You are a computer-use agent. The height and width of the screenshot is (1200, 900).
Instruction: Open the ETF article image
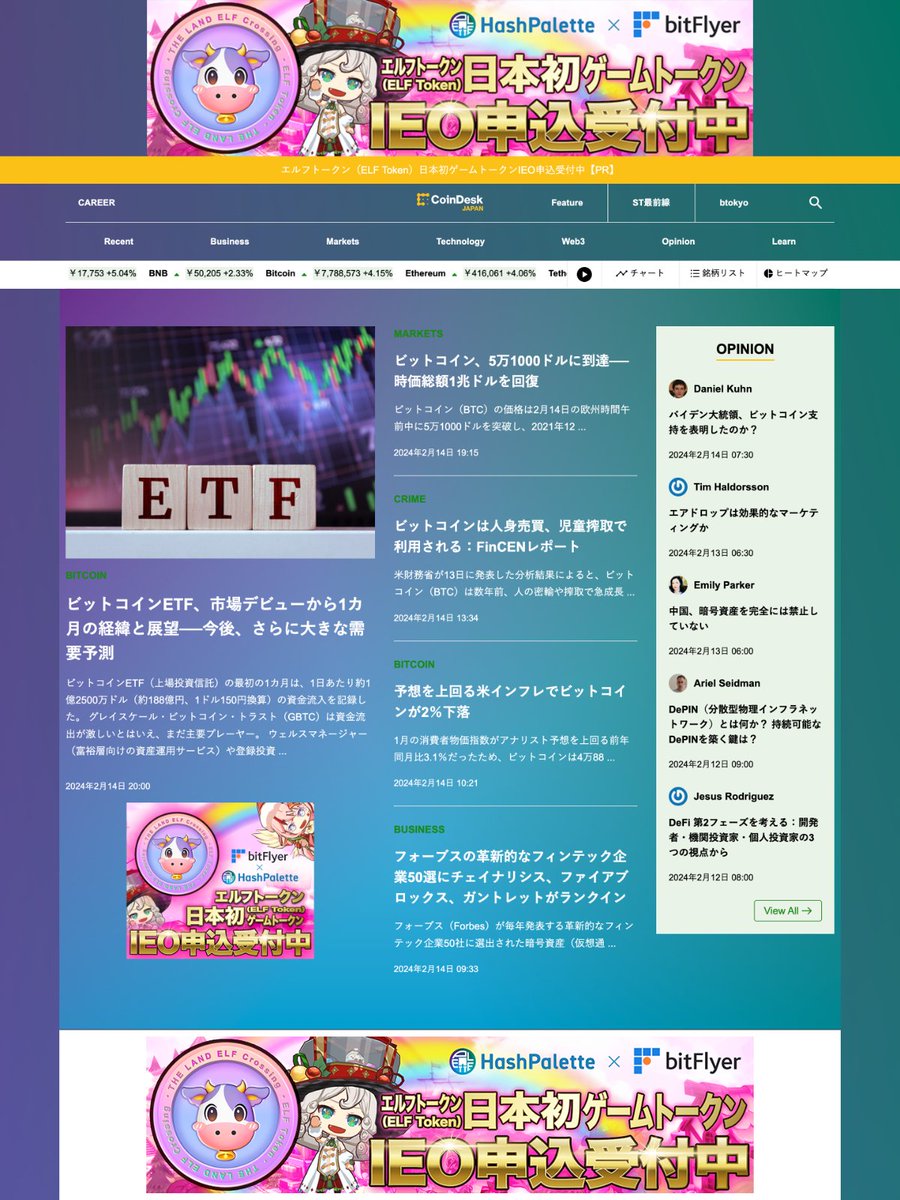[x=220, y=442]
